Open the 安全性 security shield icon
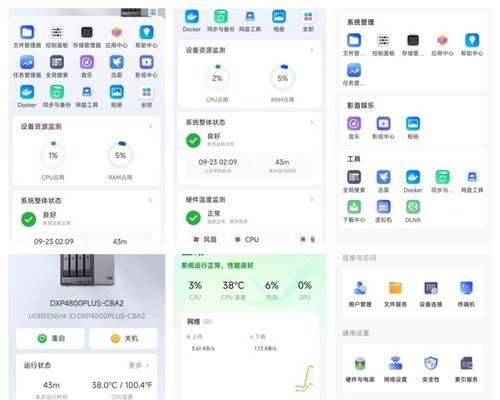The height and width of the screenshot is (400, 500). (431, 369)
